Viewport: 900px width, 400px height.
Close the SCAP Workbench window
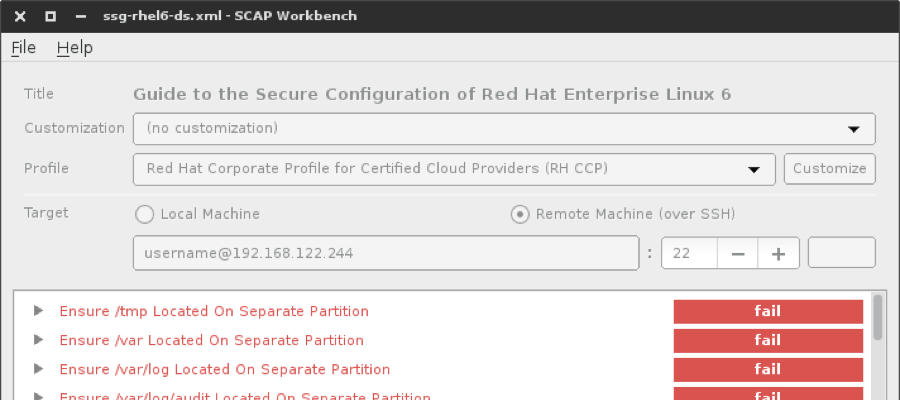point(20,16)
